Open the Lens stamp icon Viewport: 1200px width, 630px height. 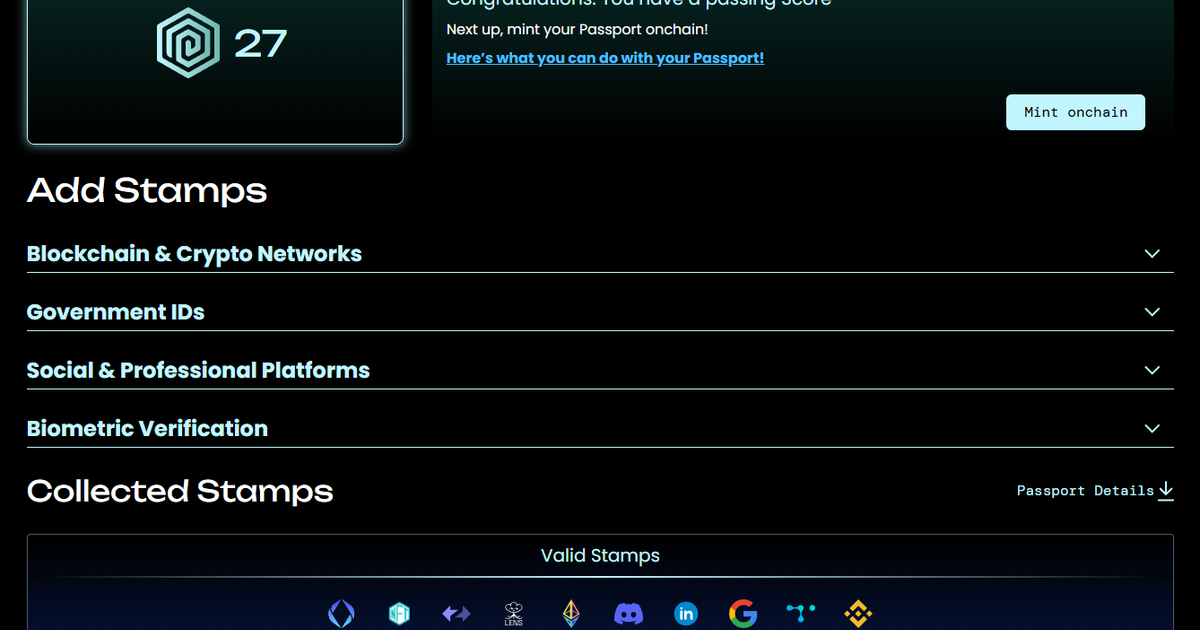tap(513, 614)
